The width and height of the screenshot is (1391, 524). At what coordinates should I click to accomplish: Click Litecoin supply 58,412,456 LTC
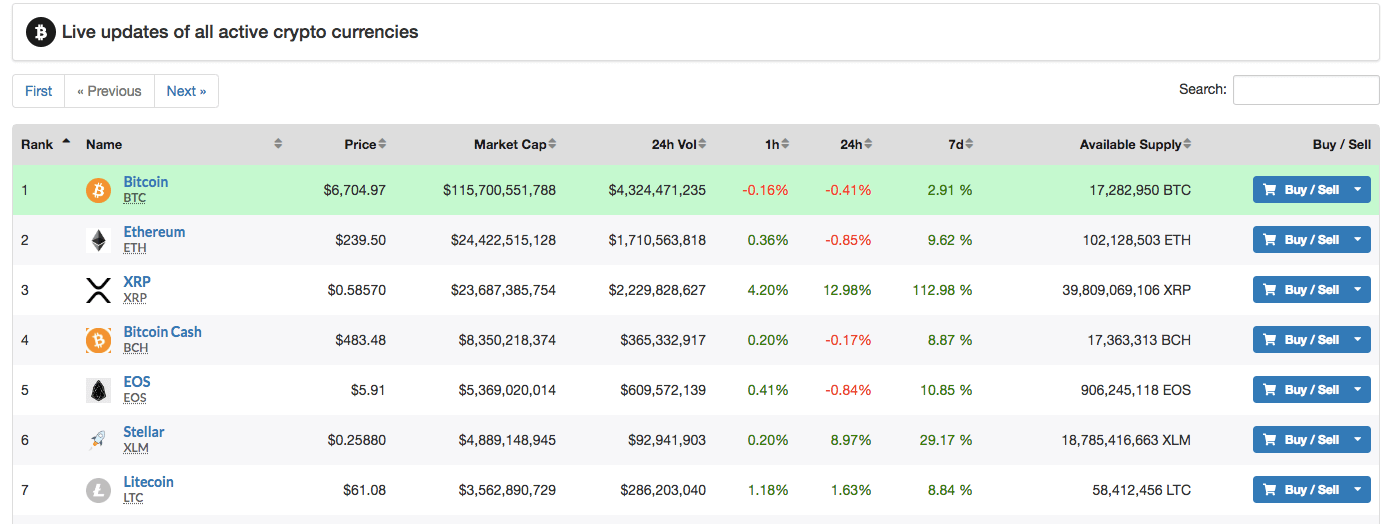[x=1142, y=490]
